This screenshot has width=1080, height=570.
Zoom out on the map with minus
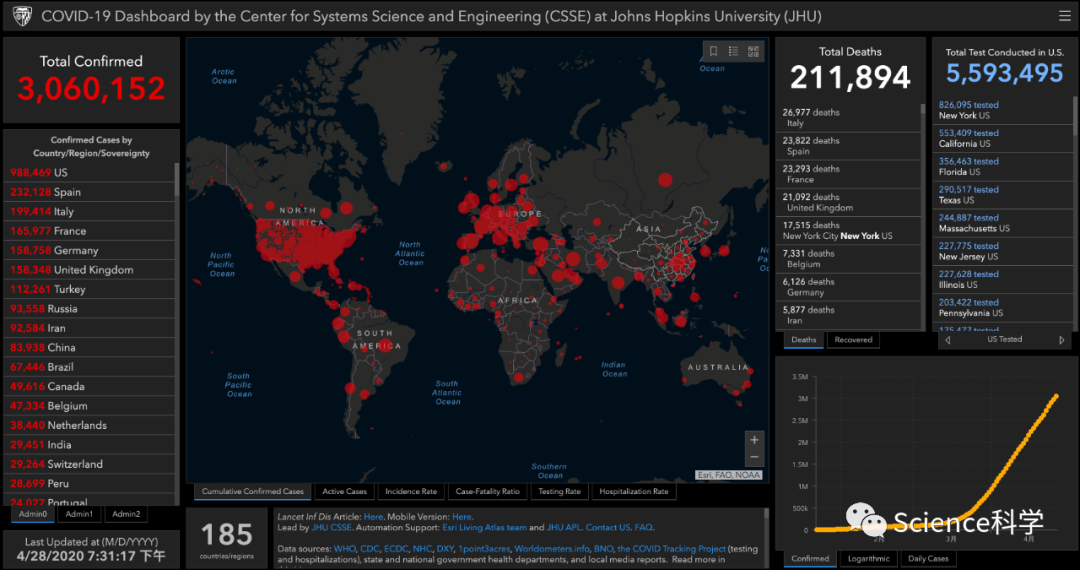click(x=754, y=457)
